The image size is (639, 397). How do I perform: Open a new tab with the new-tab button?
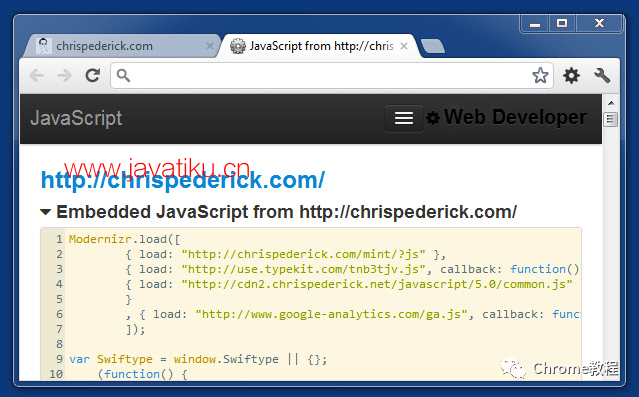tap(433, 46)
